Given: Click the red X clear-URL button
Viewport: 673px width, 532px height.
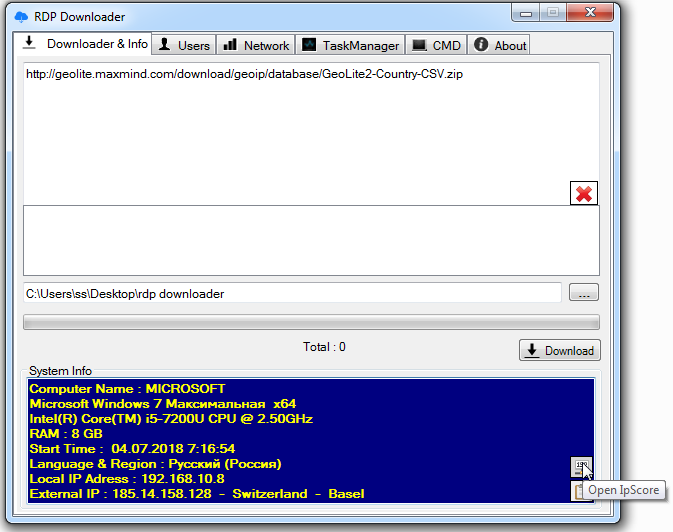Looking at the screenshot, I should [584, 194].
